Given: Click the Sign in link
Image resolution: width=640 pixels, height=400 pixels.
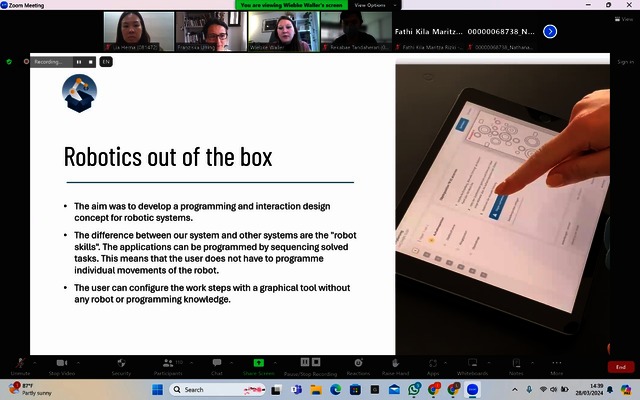Looking at the screenshot, I should pyautogui.click(x=625, y=62).
